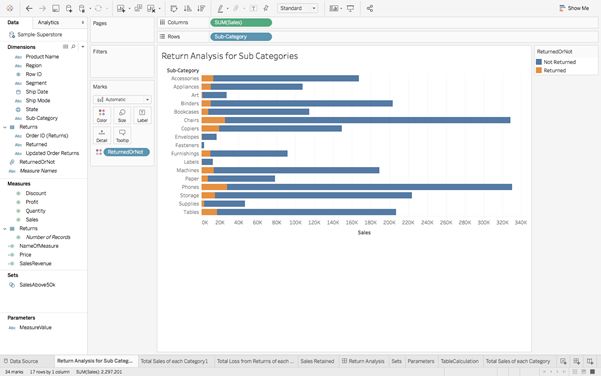The height and width of the screenshot is (376, 601).
Task: Select the Profit measure field
Action: [32, 202]
